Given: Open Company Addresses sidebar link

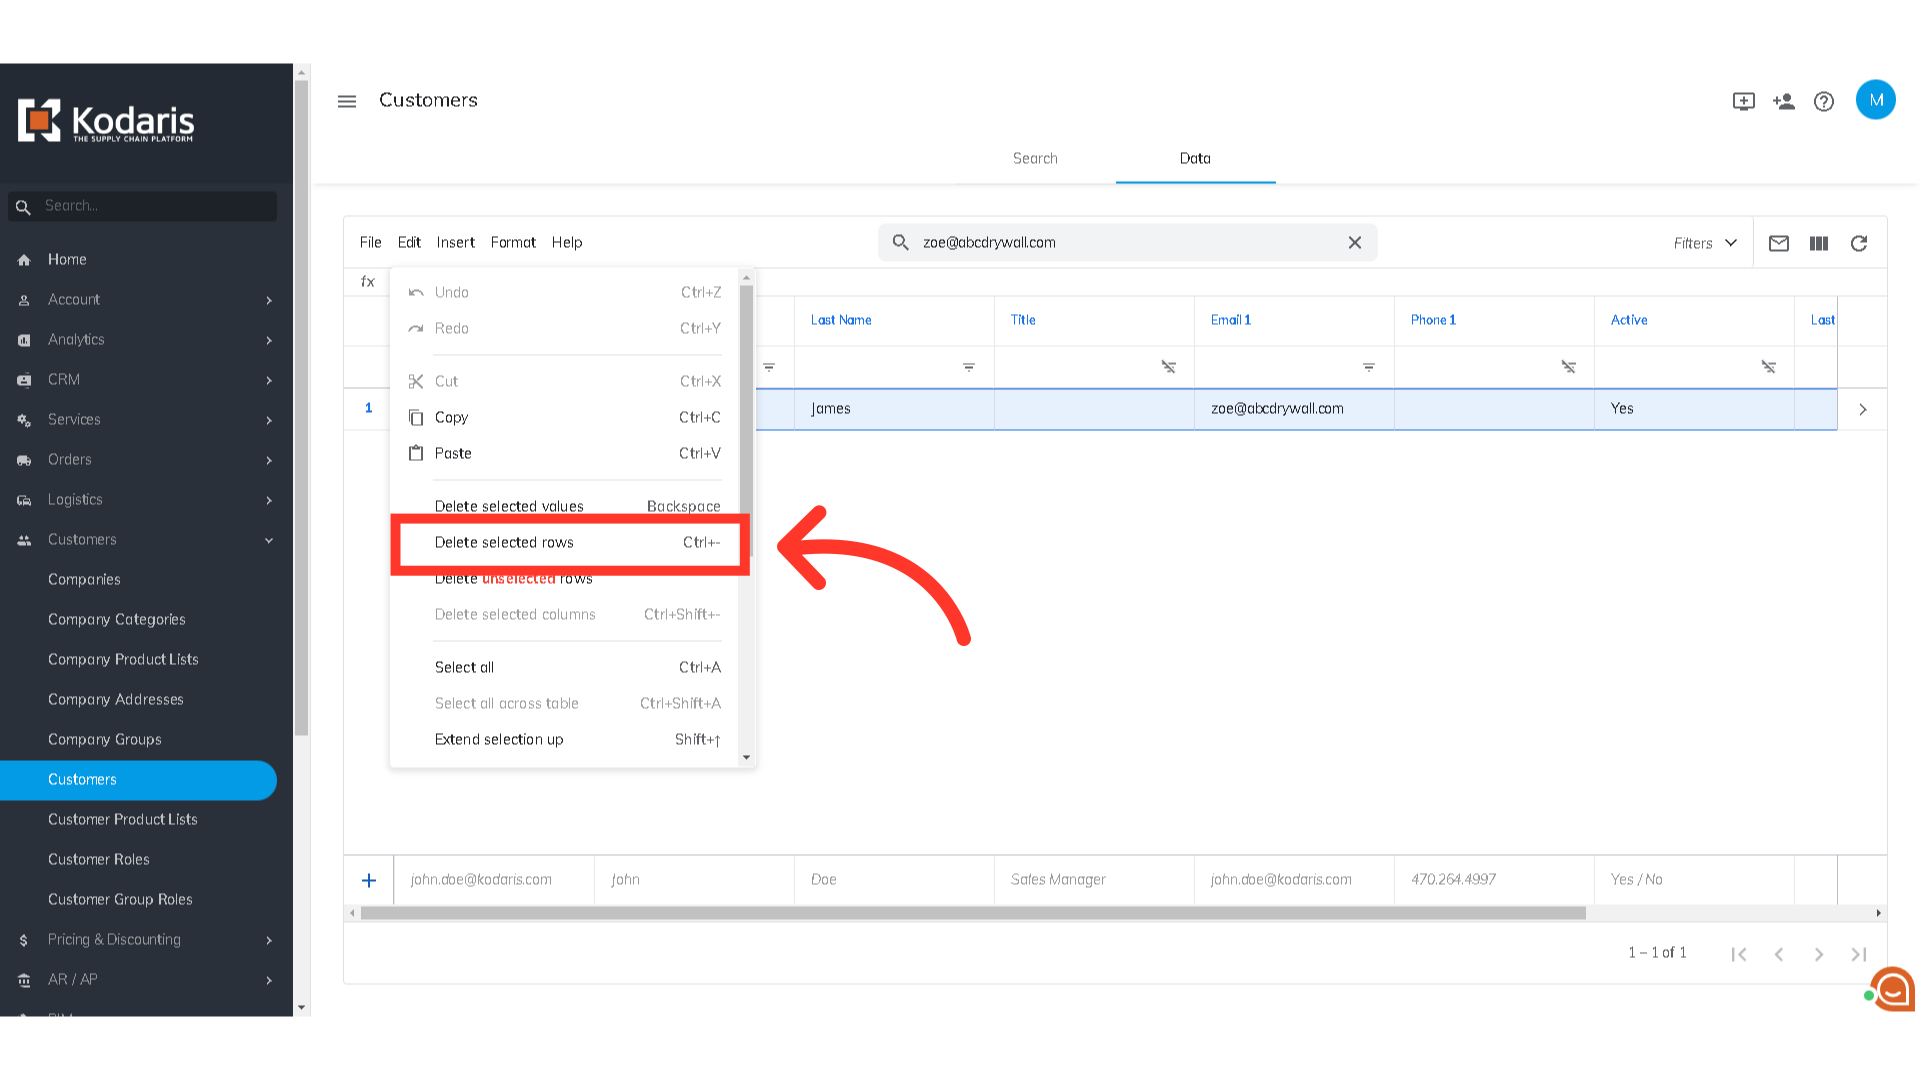Looking at the screenshot, I should [116, 699].
